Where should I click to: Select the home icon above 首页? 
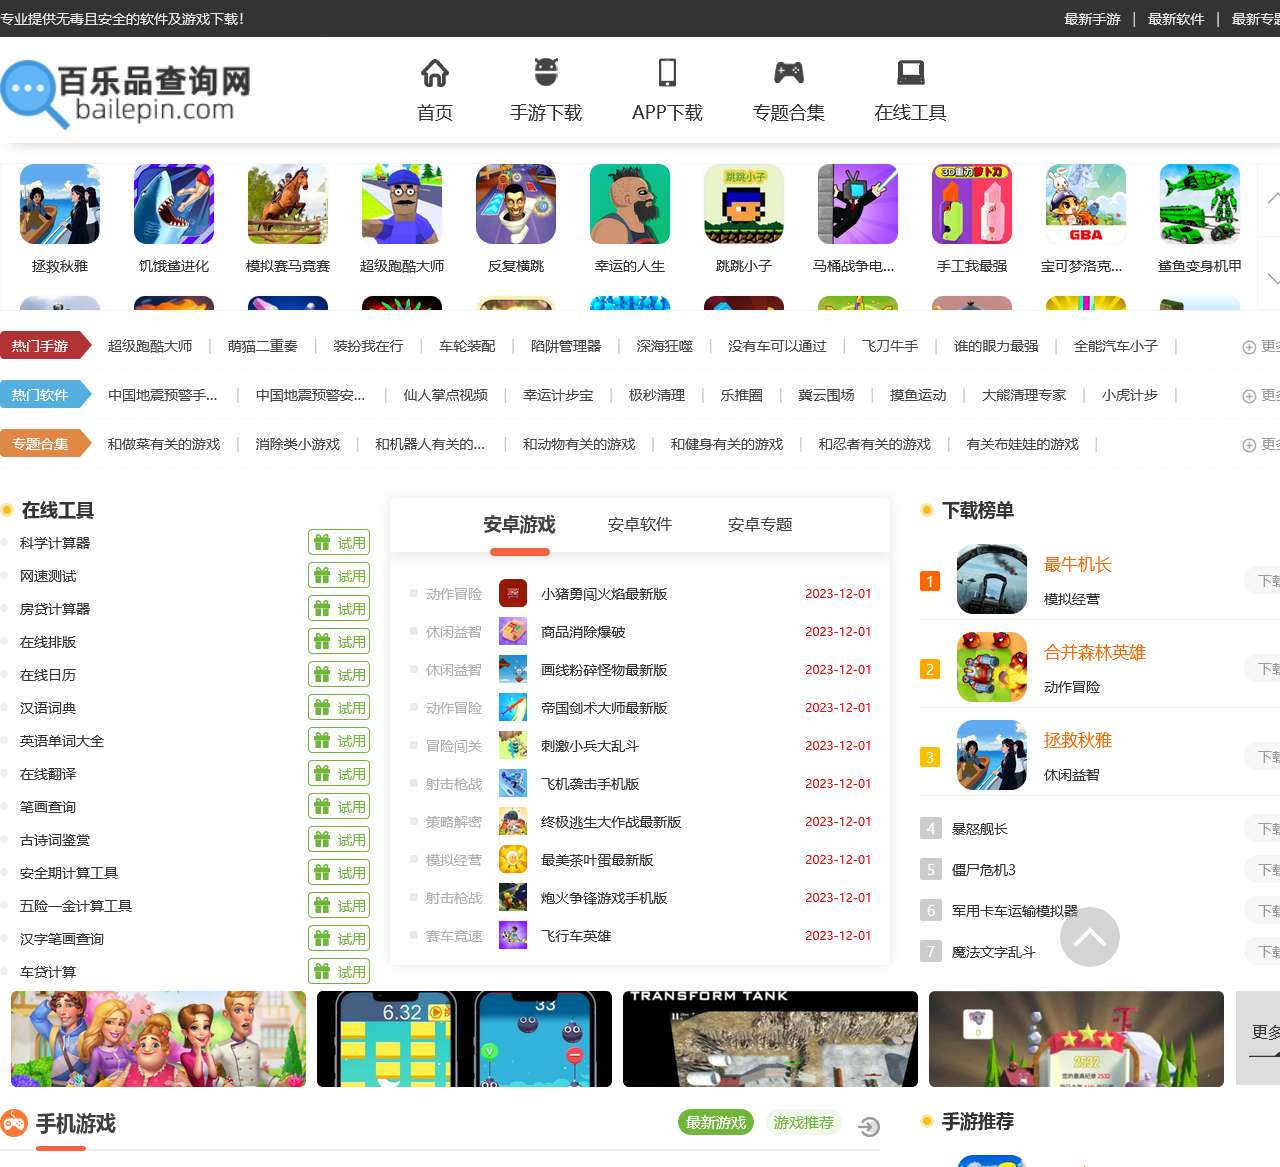click(434, 72)
